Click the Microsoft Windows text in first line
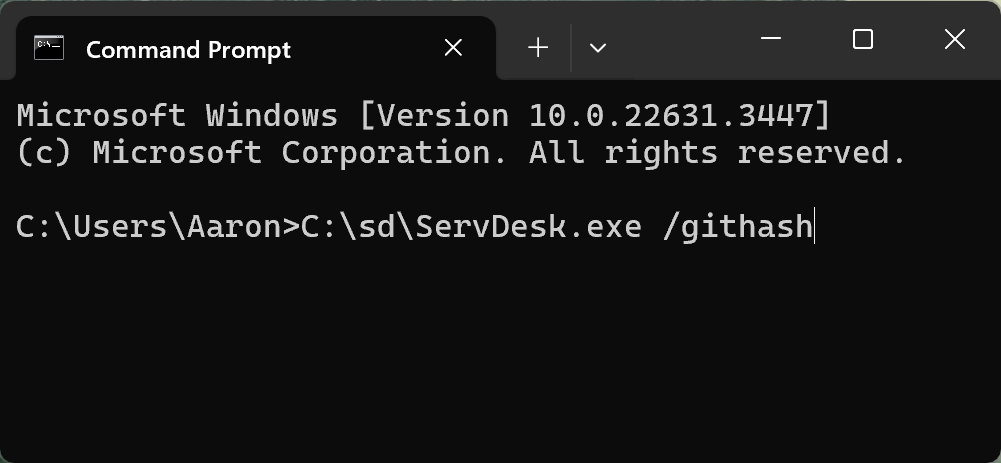Screen dimensions: 1001x463 pos(177,116)
